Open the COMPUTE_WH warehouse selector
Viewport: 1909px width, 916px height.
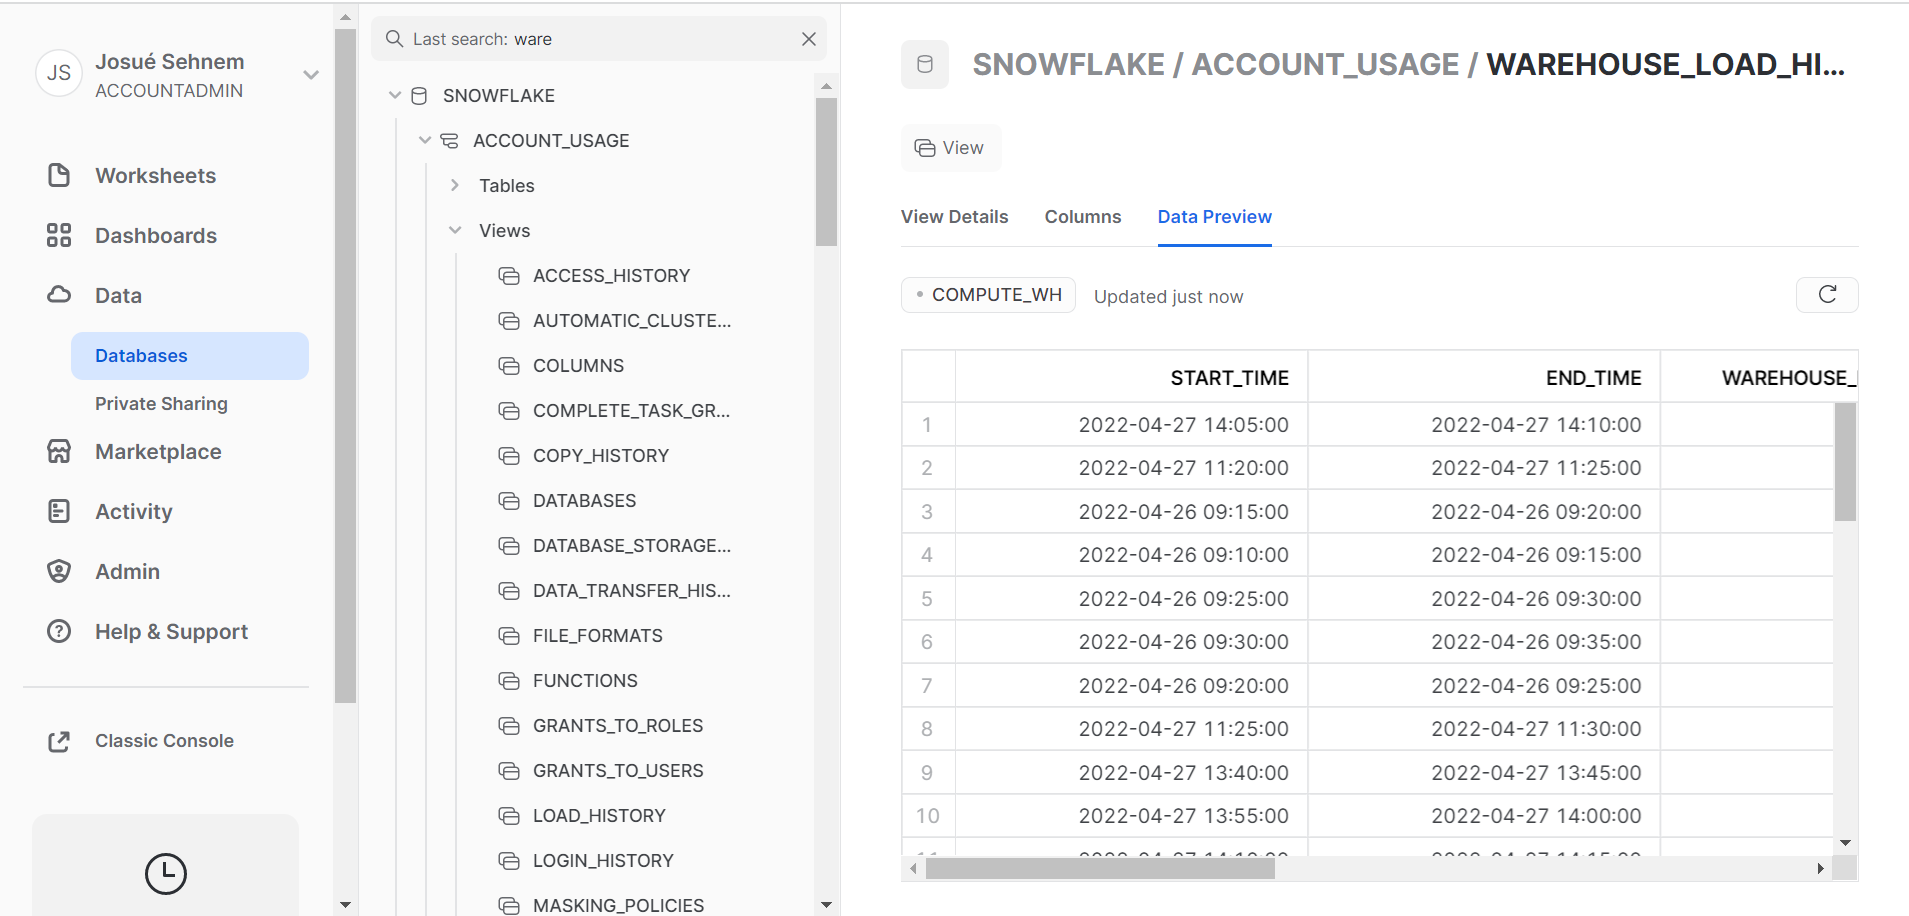tap(988, 295)
